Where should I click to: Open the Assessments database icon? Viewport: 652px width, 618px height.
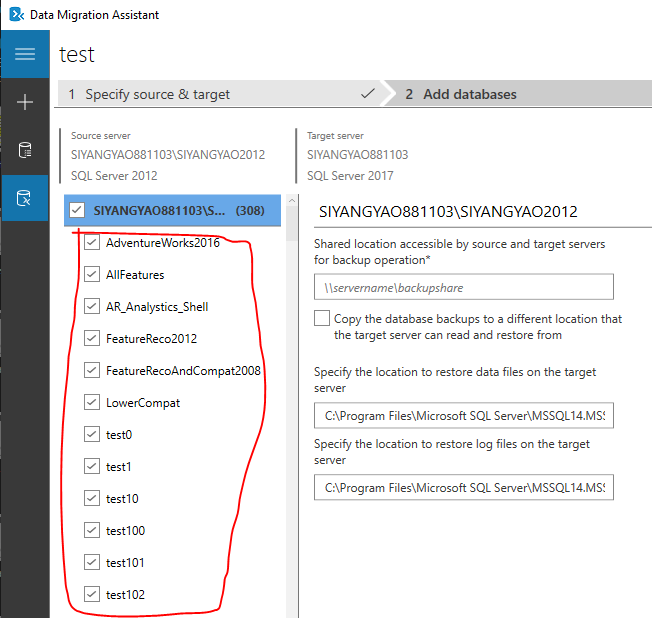[25, 150]
